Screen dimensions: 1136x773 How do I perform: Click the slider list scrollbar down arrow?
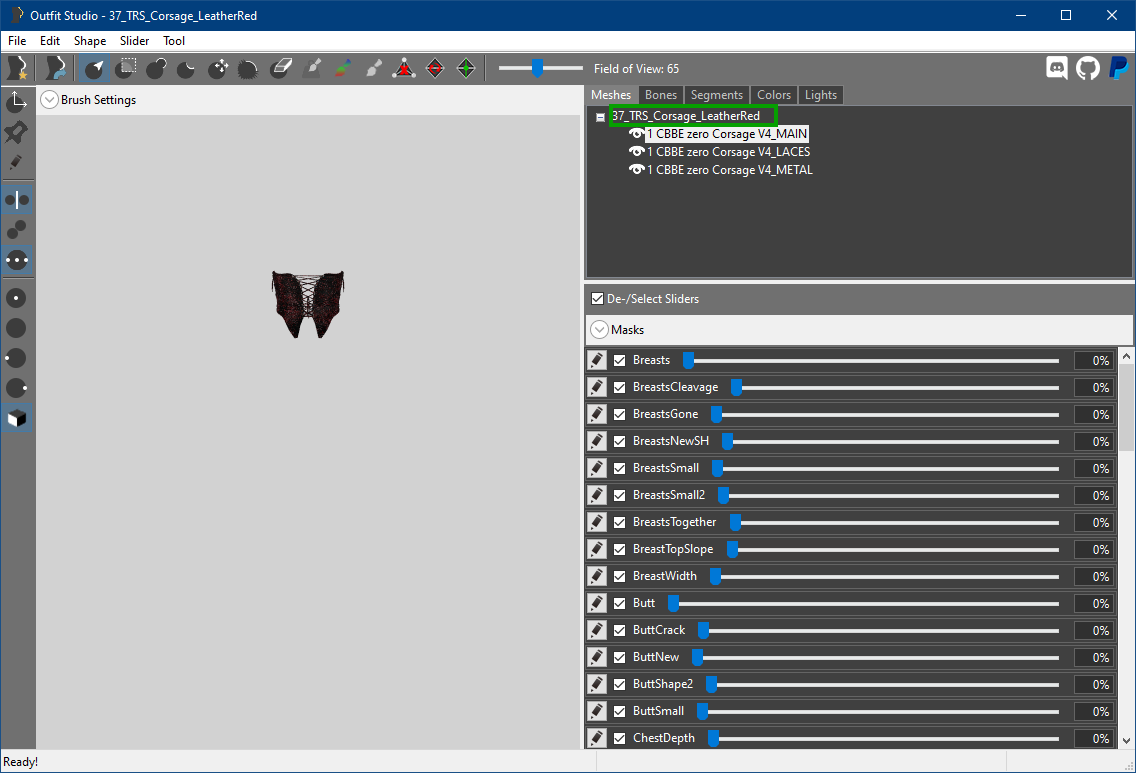click(x=1126, y=740)
